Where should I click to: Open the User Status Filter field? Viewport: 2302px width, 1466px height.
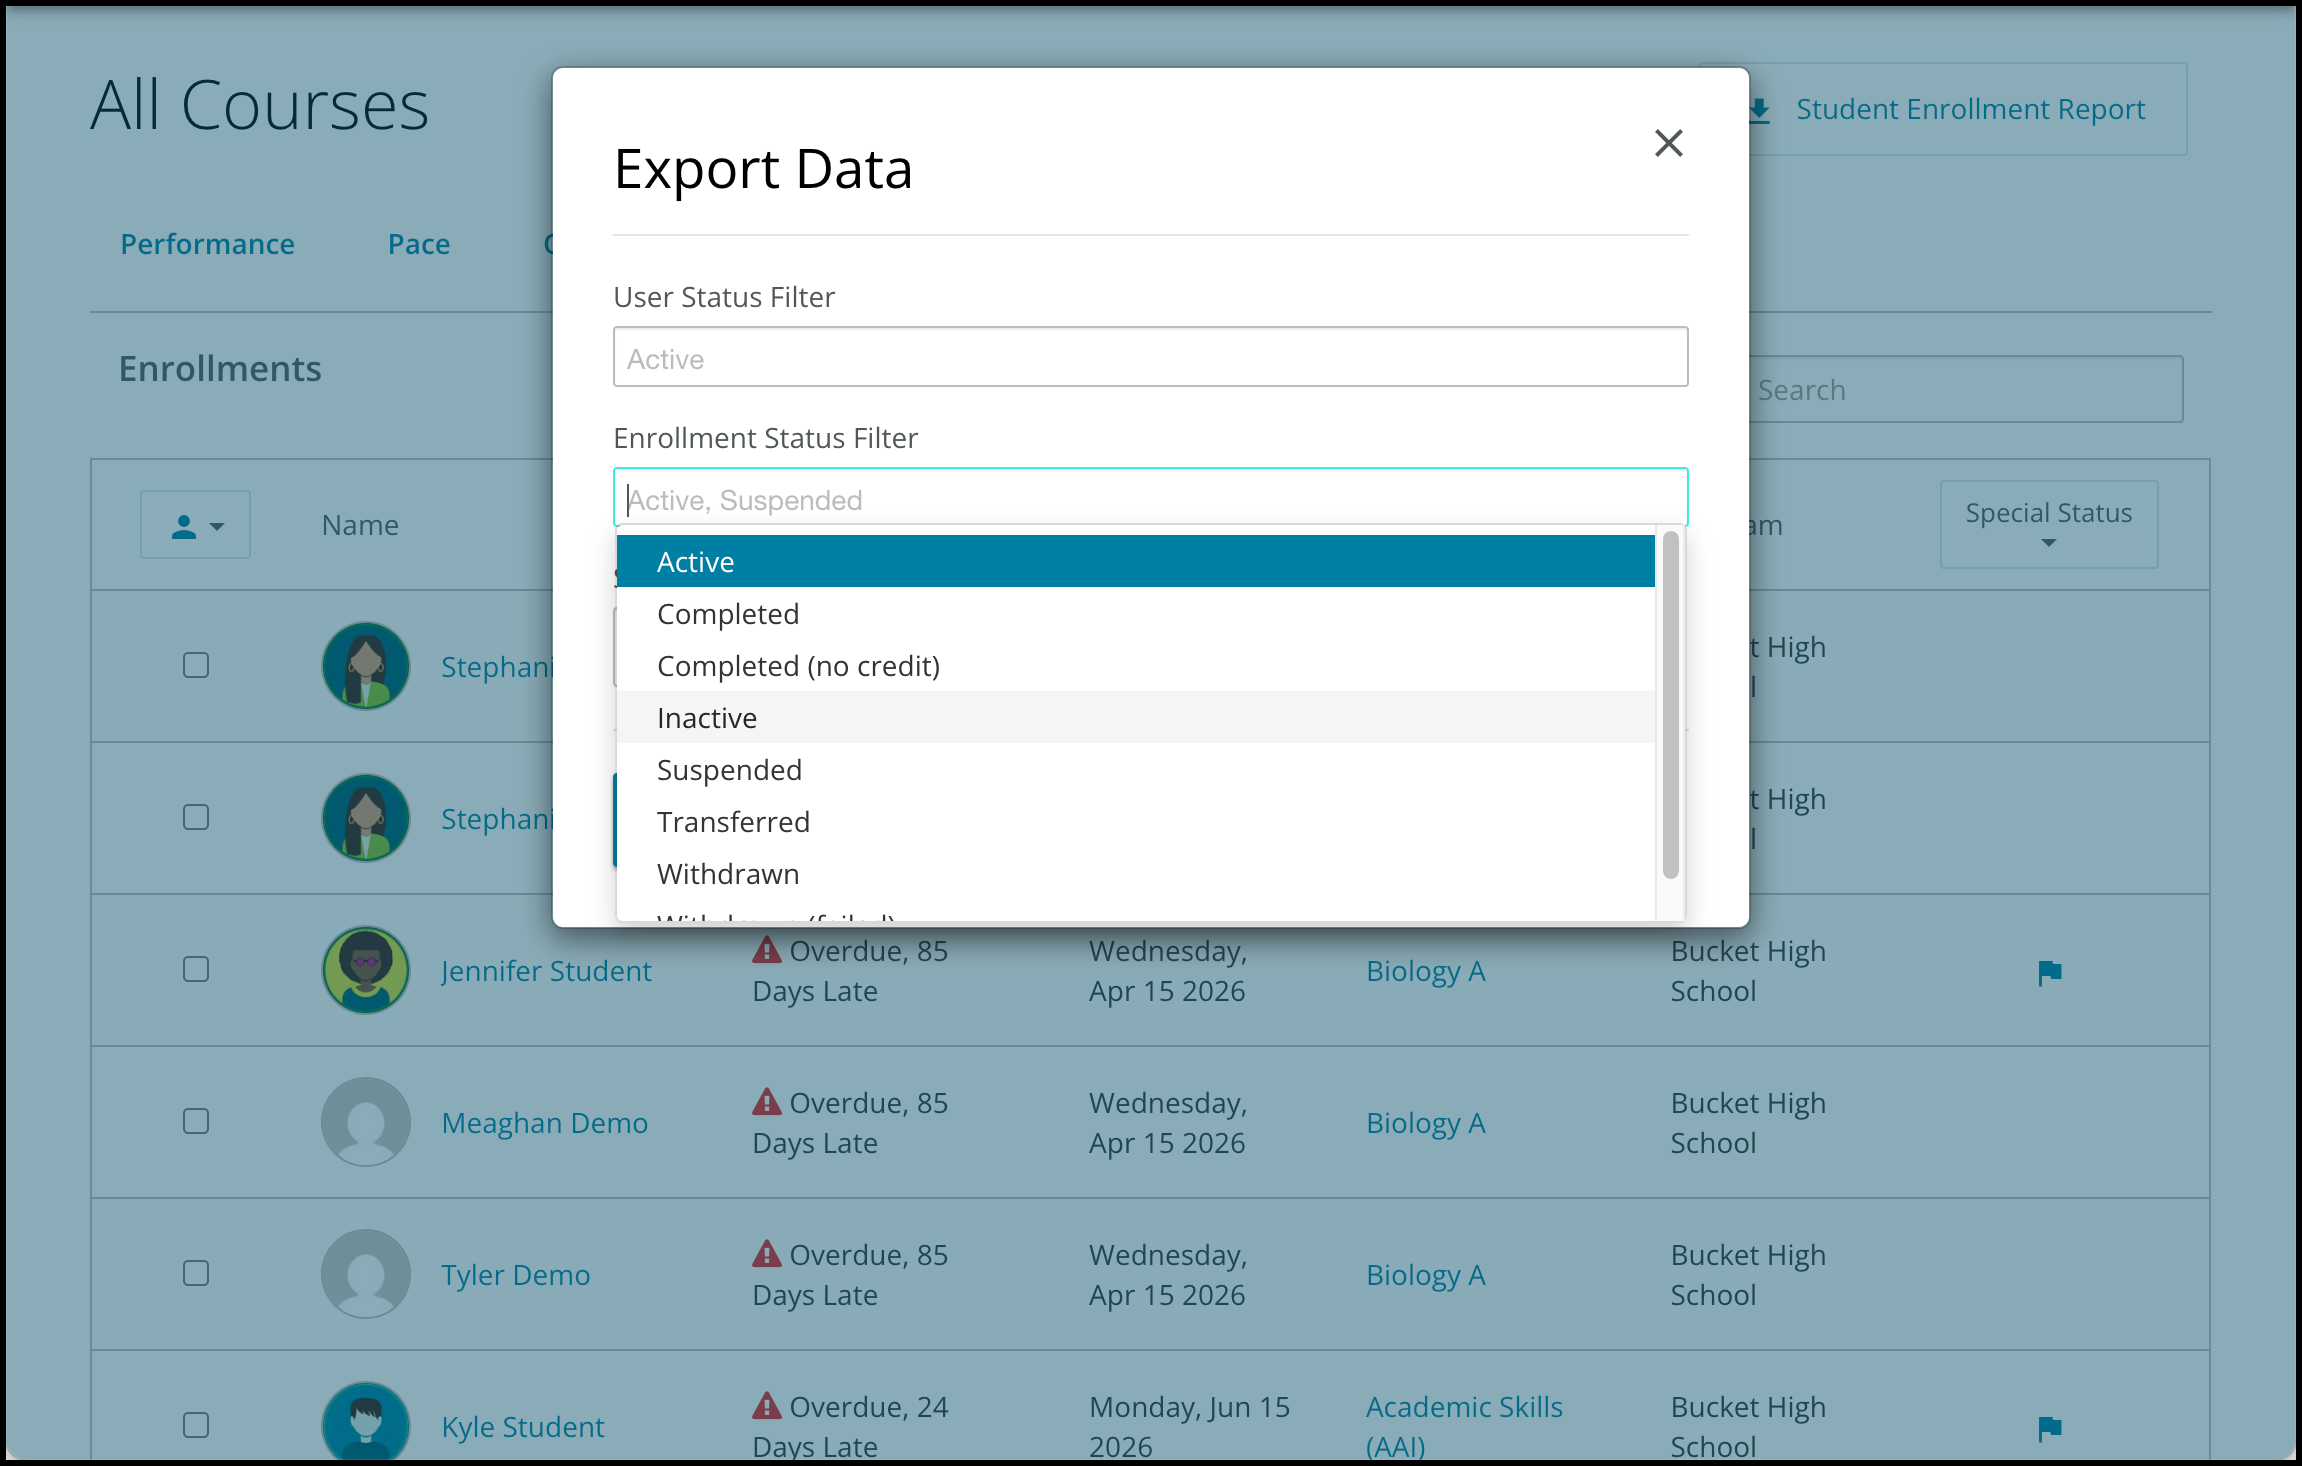coord(1150,357)
